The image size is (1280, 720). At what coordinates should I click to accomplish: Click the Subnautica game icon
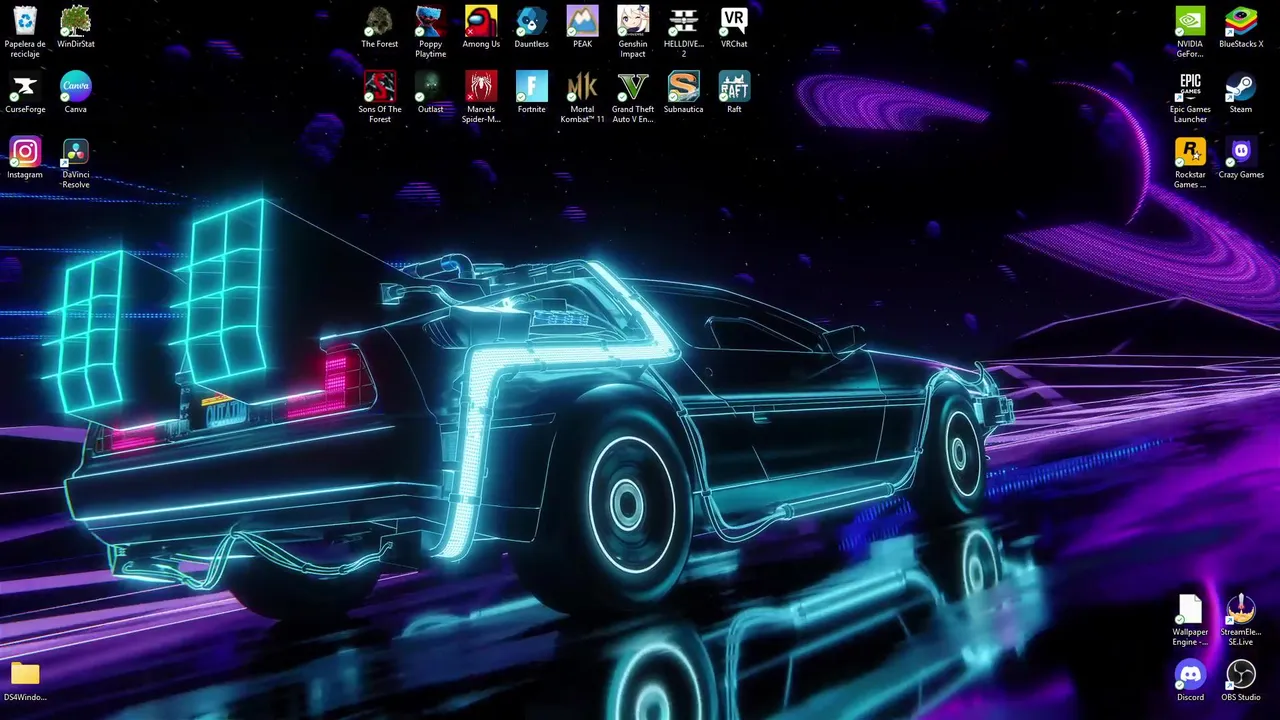point(684,86)
